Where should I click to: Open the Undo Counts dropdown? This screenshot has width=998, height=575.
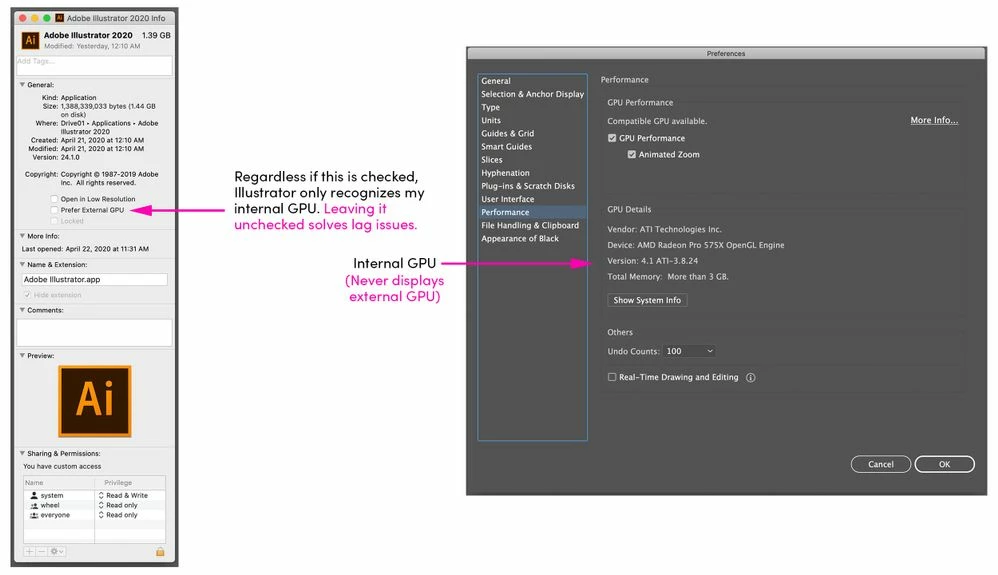point(689,351)
